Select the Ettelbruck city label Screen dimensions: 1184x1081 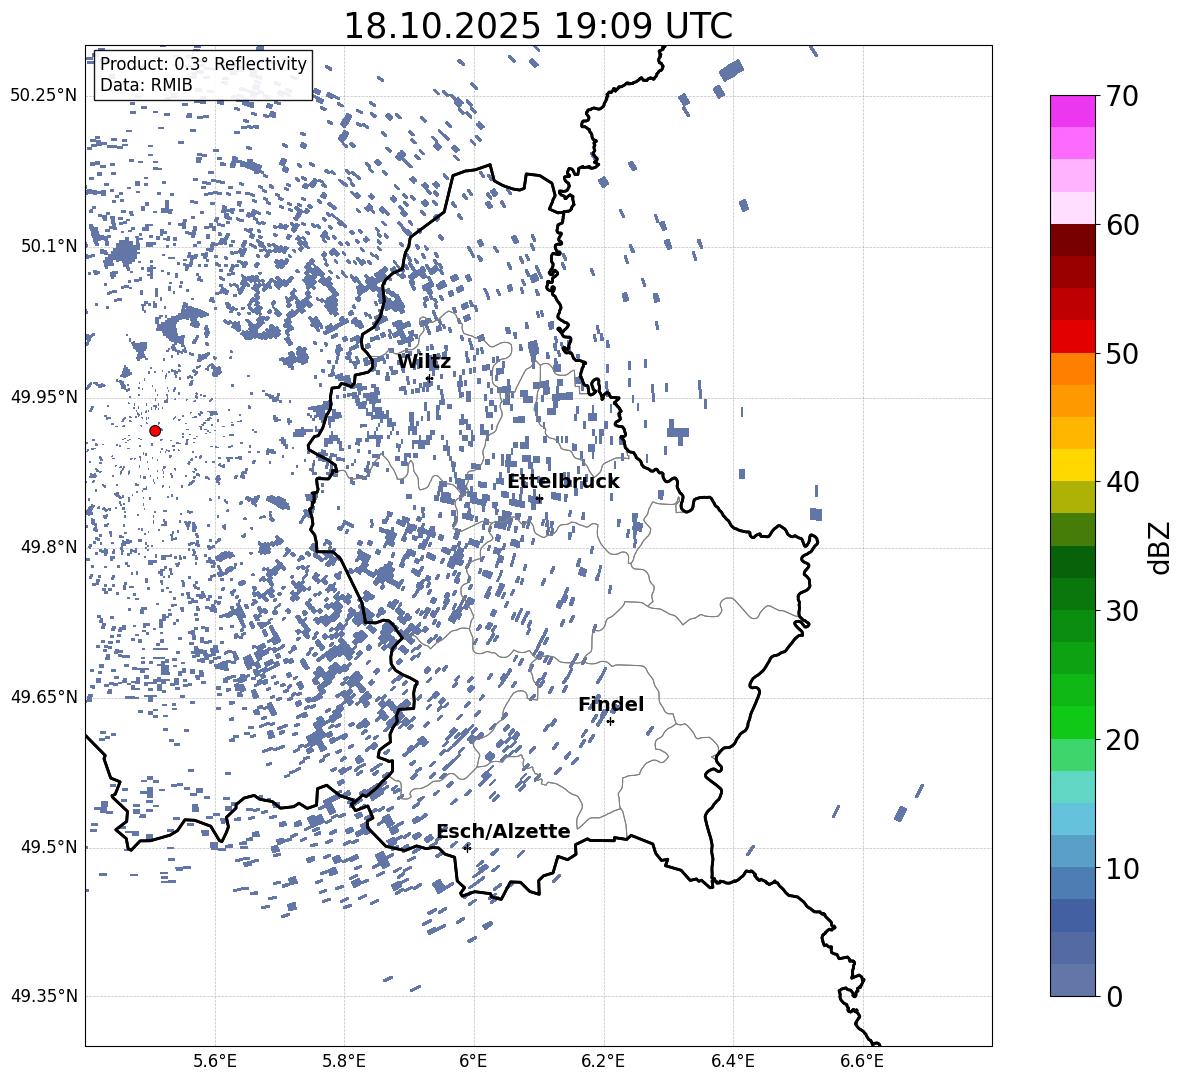(x=563, y=482)
